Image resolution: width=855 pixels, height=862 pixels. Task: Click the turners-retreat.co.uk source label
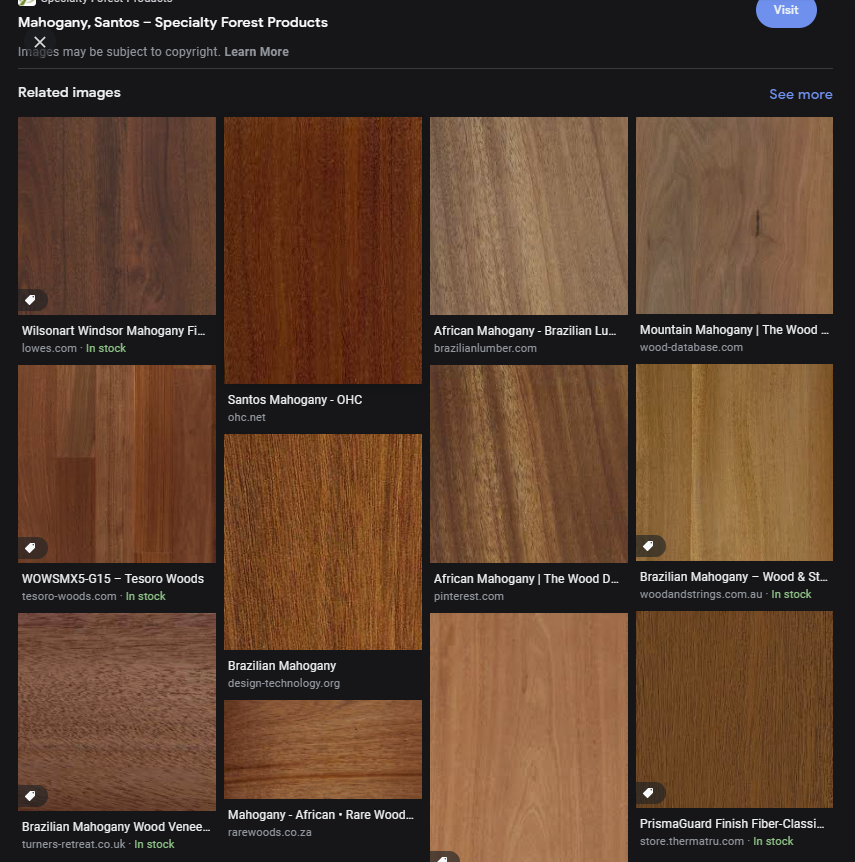(73, 844)
